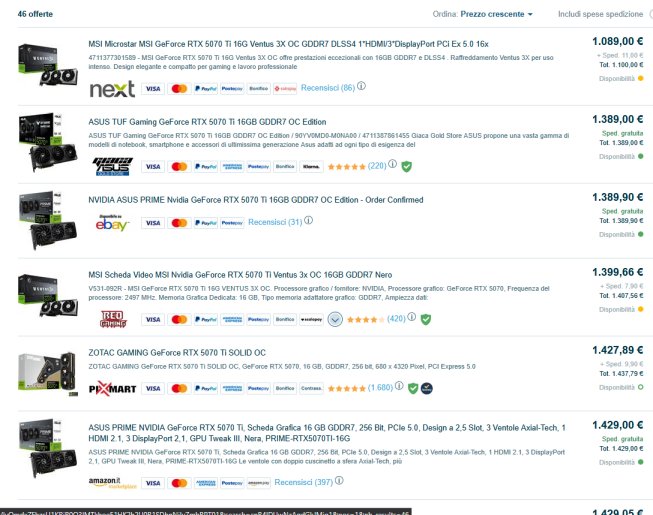This screenshot has height=515, width=653.
Task: Click info icon beside Recensisci (31)
Action: coord(308,221)
